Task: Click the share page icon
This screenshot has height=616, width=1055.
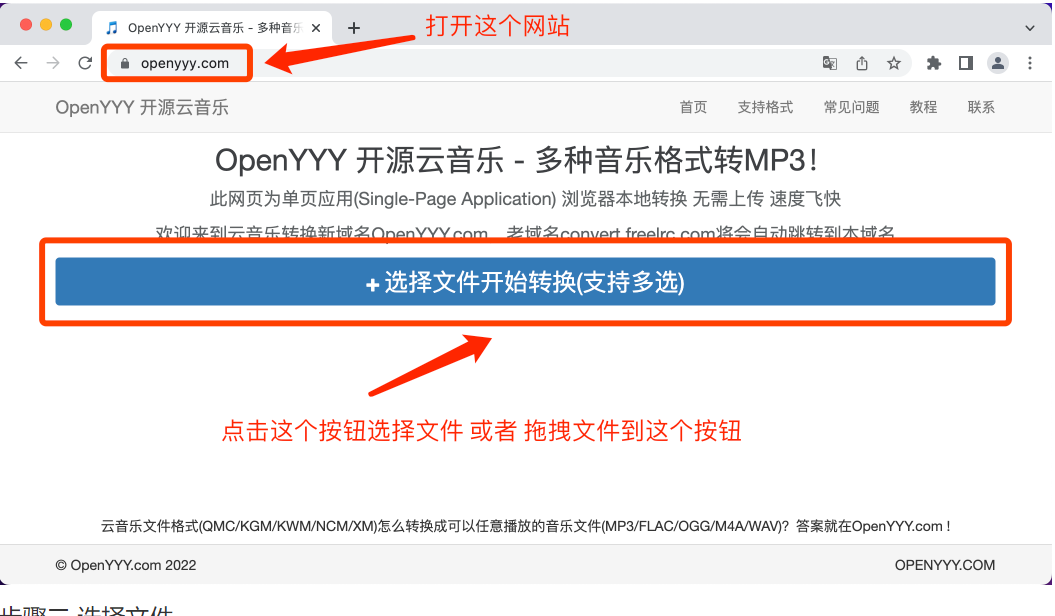Action: tap(862, 63)
